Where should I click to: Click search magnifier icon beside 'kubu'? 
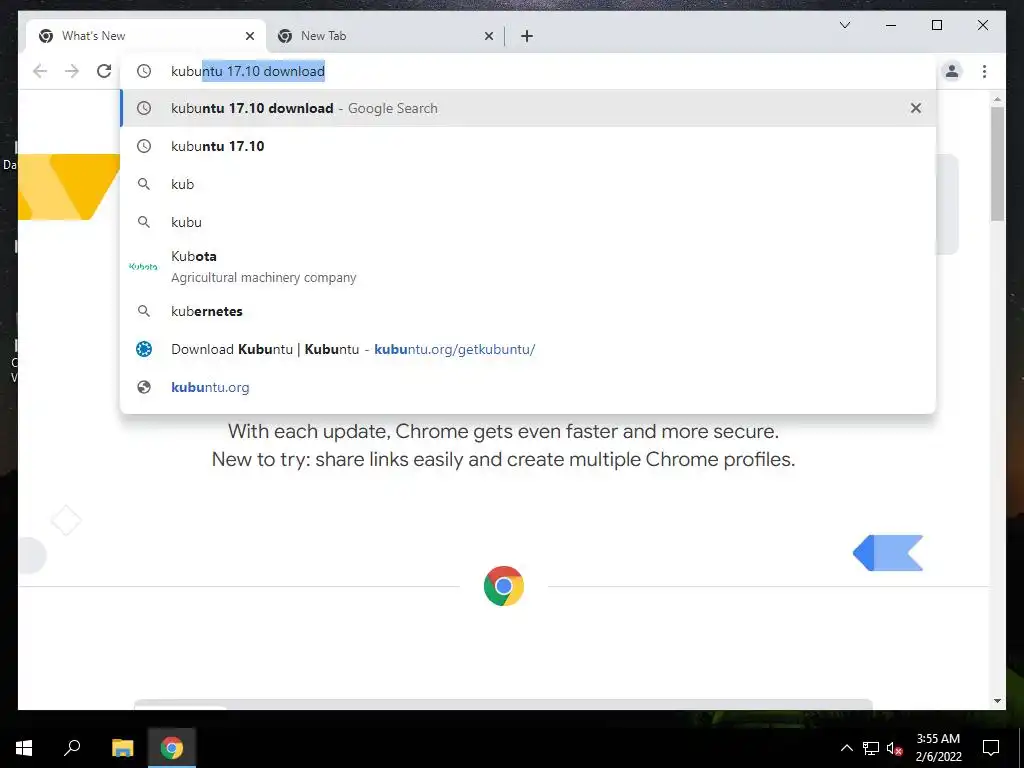tap(144, 222)
